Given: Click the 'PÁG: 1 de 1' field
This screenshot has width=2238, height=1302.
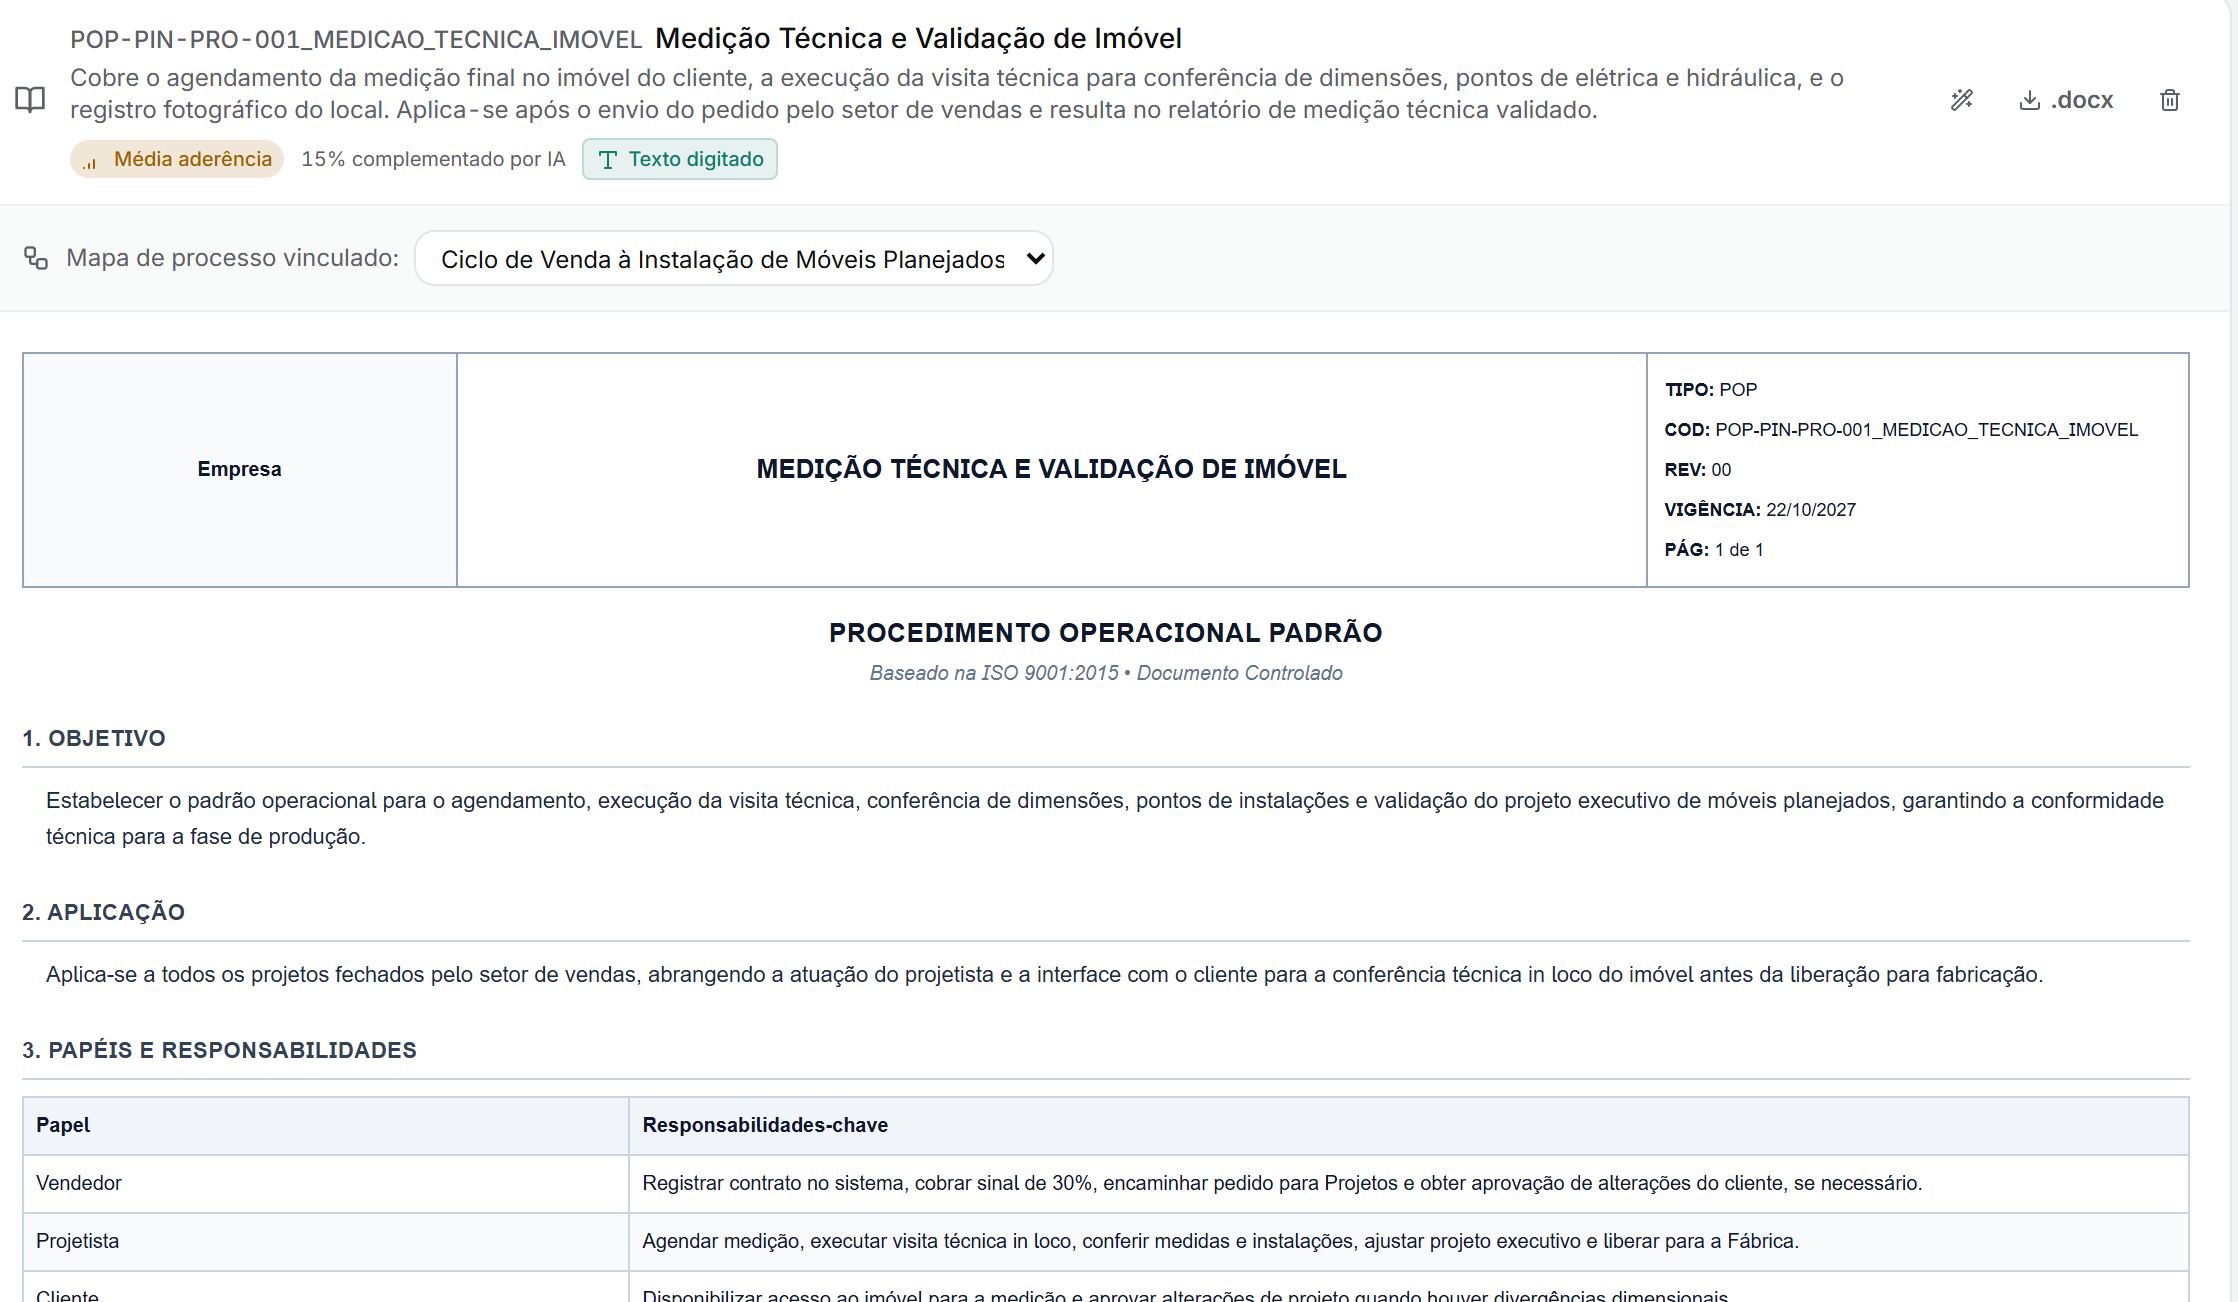Looking at the screenshot, I should point(1714,550).
